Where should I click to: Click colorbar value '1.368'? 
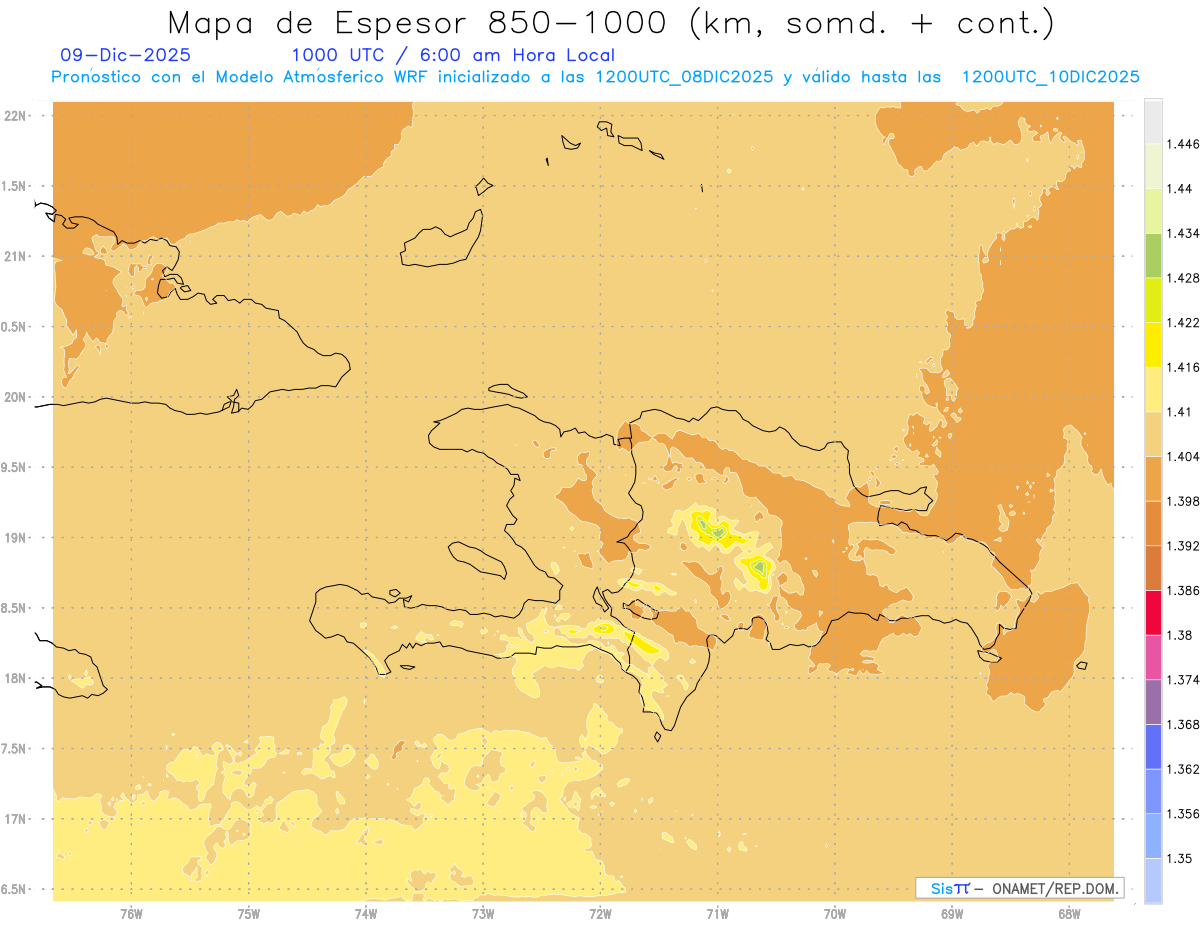(x=1183, y=724)
